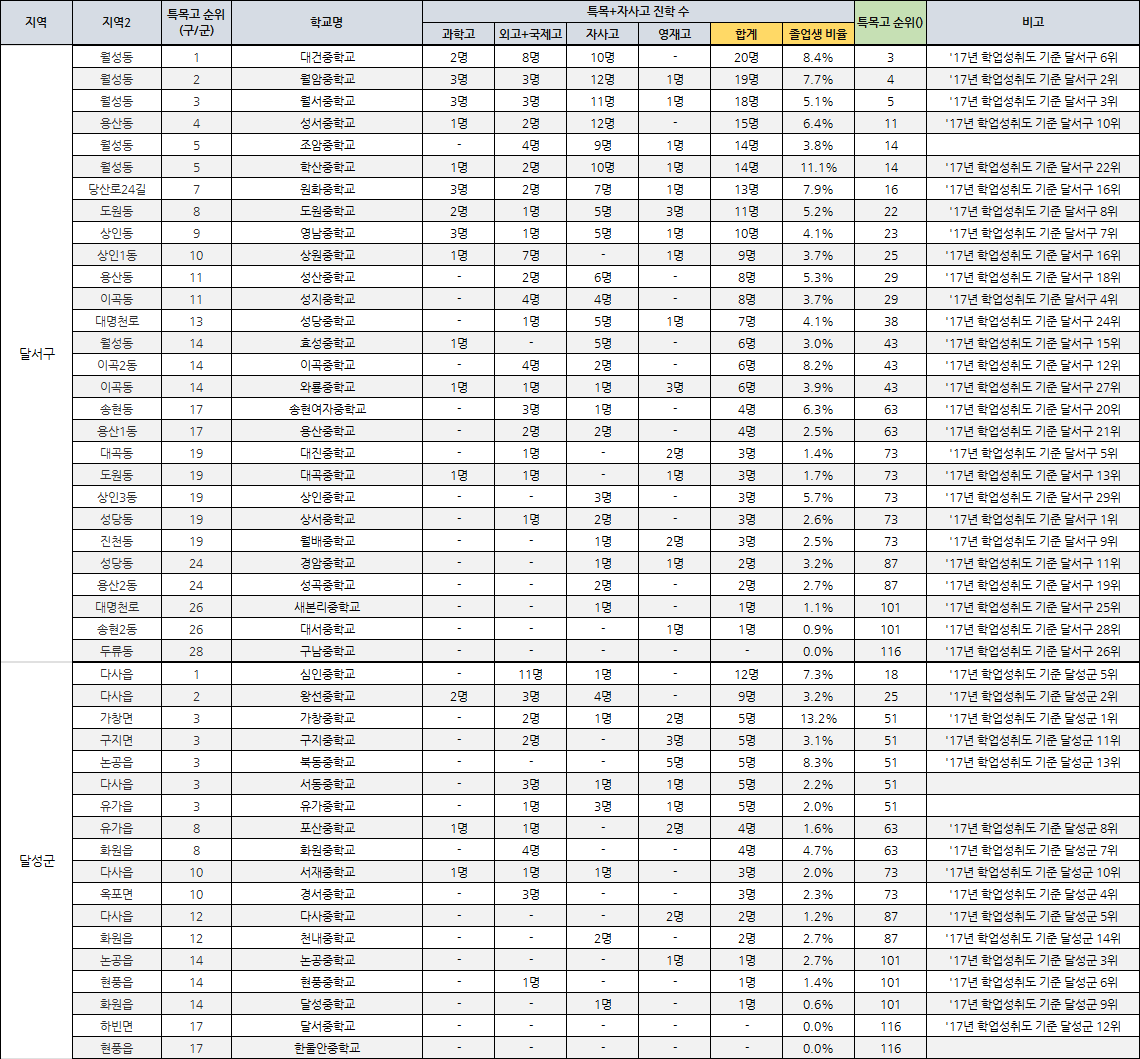The image size is (1140, 1059).
Task: Click the 송현여자중학교 cell
Action: 326,409
